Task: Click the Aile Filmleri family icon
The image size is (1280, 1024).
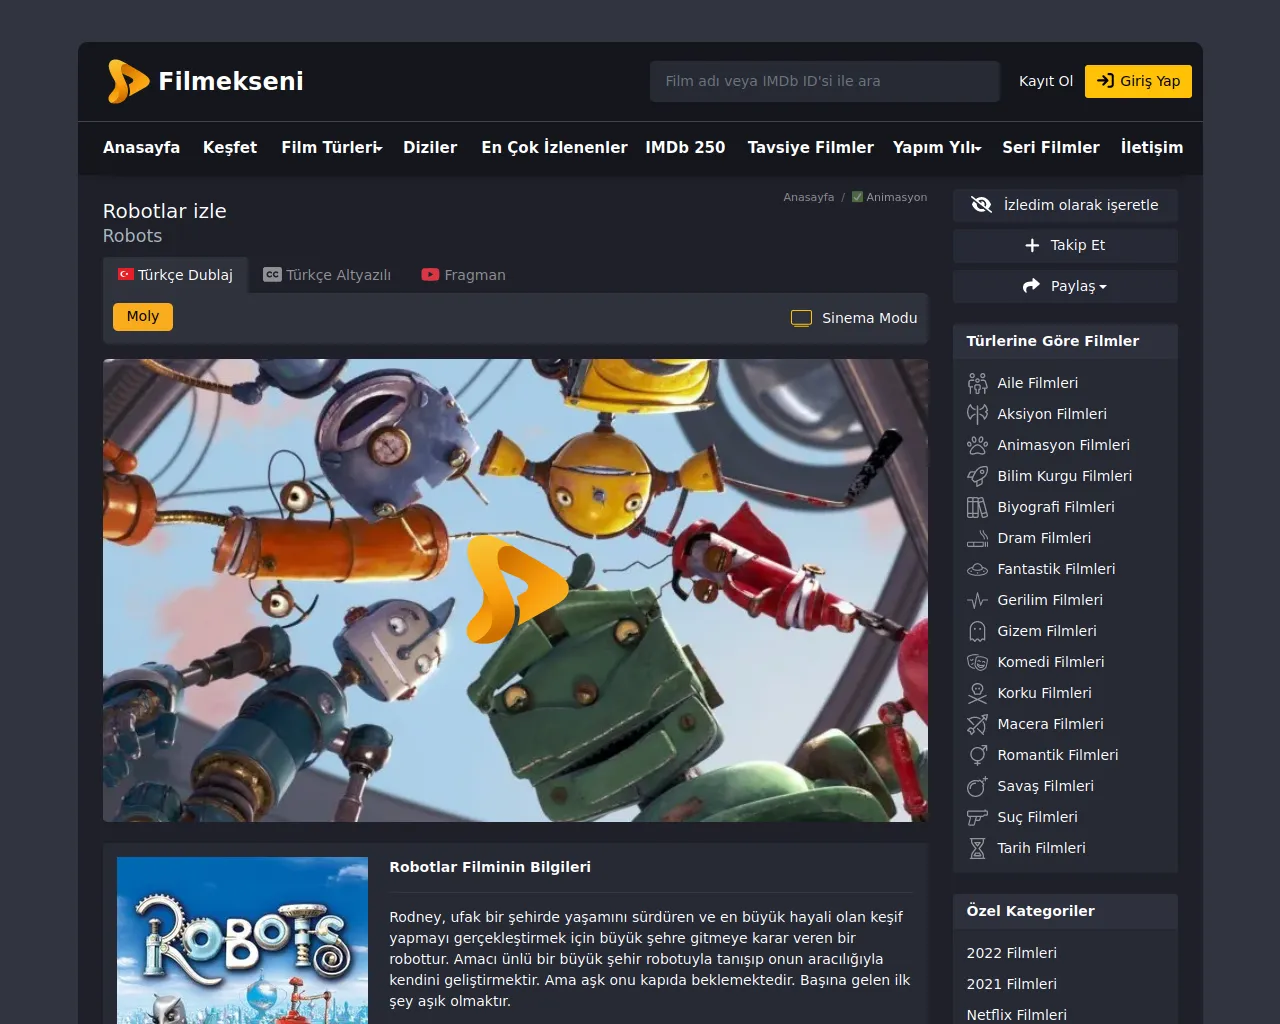Action: coord(977,383)
